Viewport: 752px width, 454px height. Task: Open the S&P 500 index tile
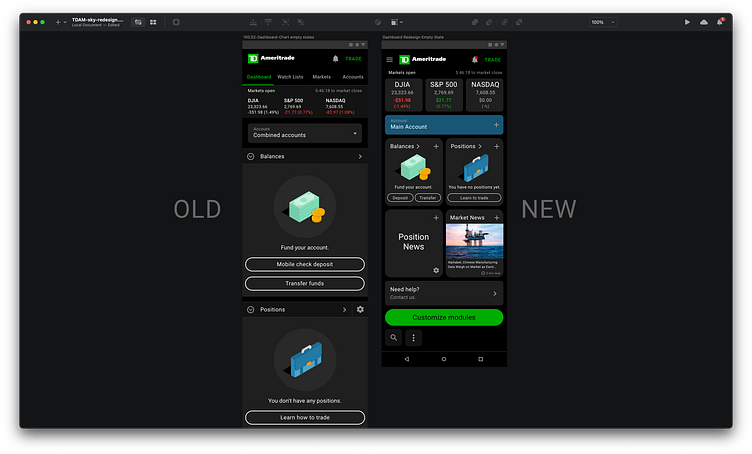444,95
